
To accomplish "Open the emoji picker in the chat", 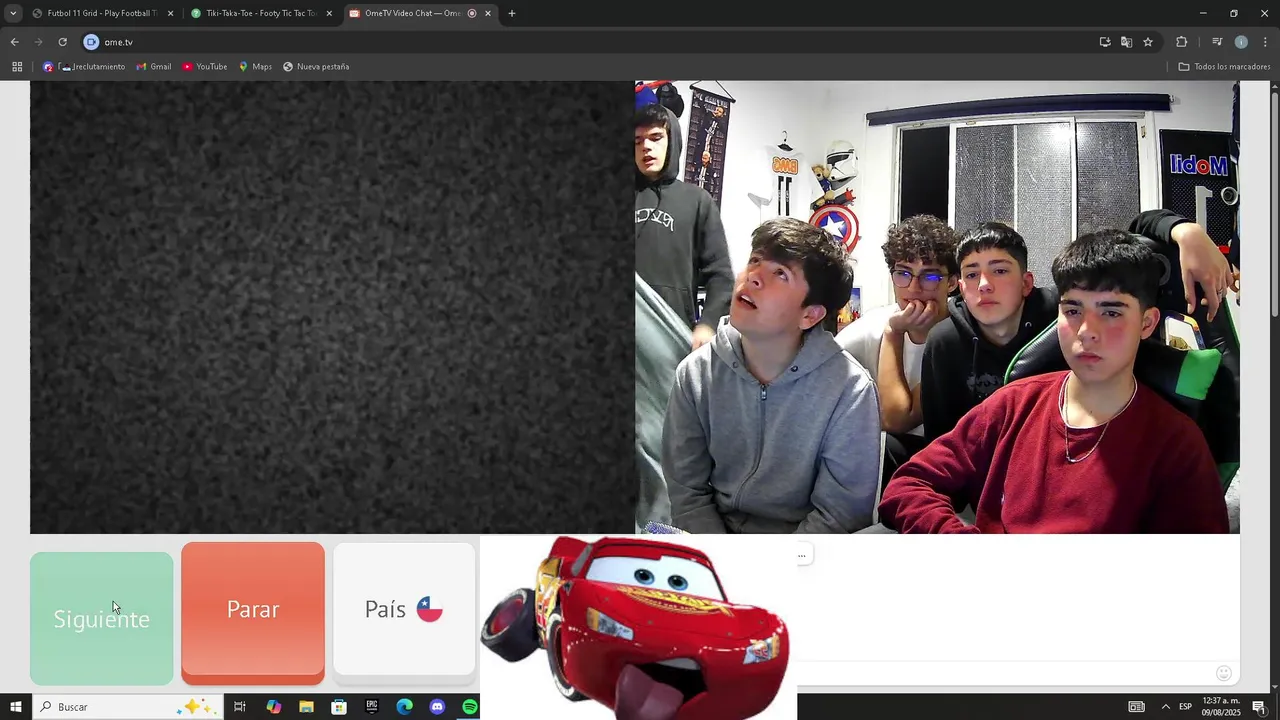I will click(x=1223, y=673).
